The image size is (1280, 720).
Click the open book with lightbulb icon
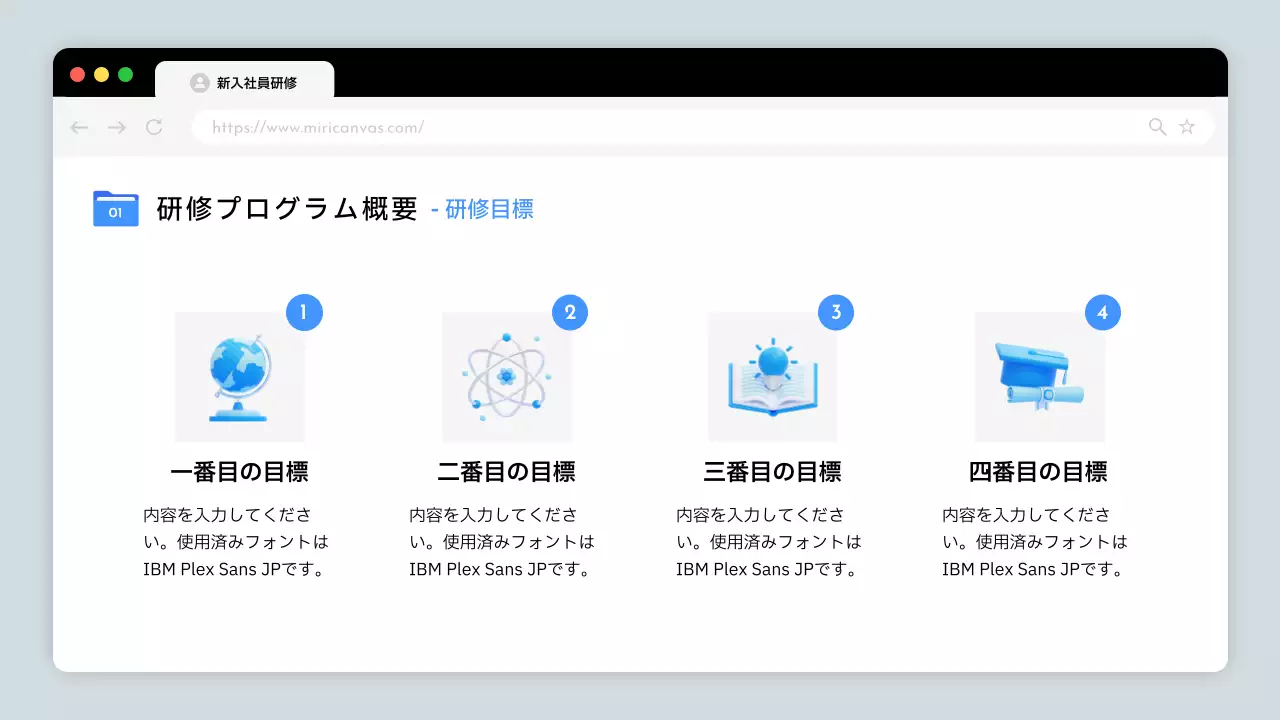(x=772, y=377)
